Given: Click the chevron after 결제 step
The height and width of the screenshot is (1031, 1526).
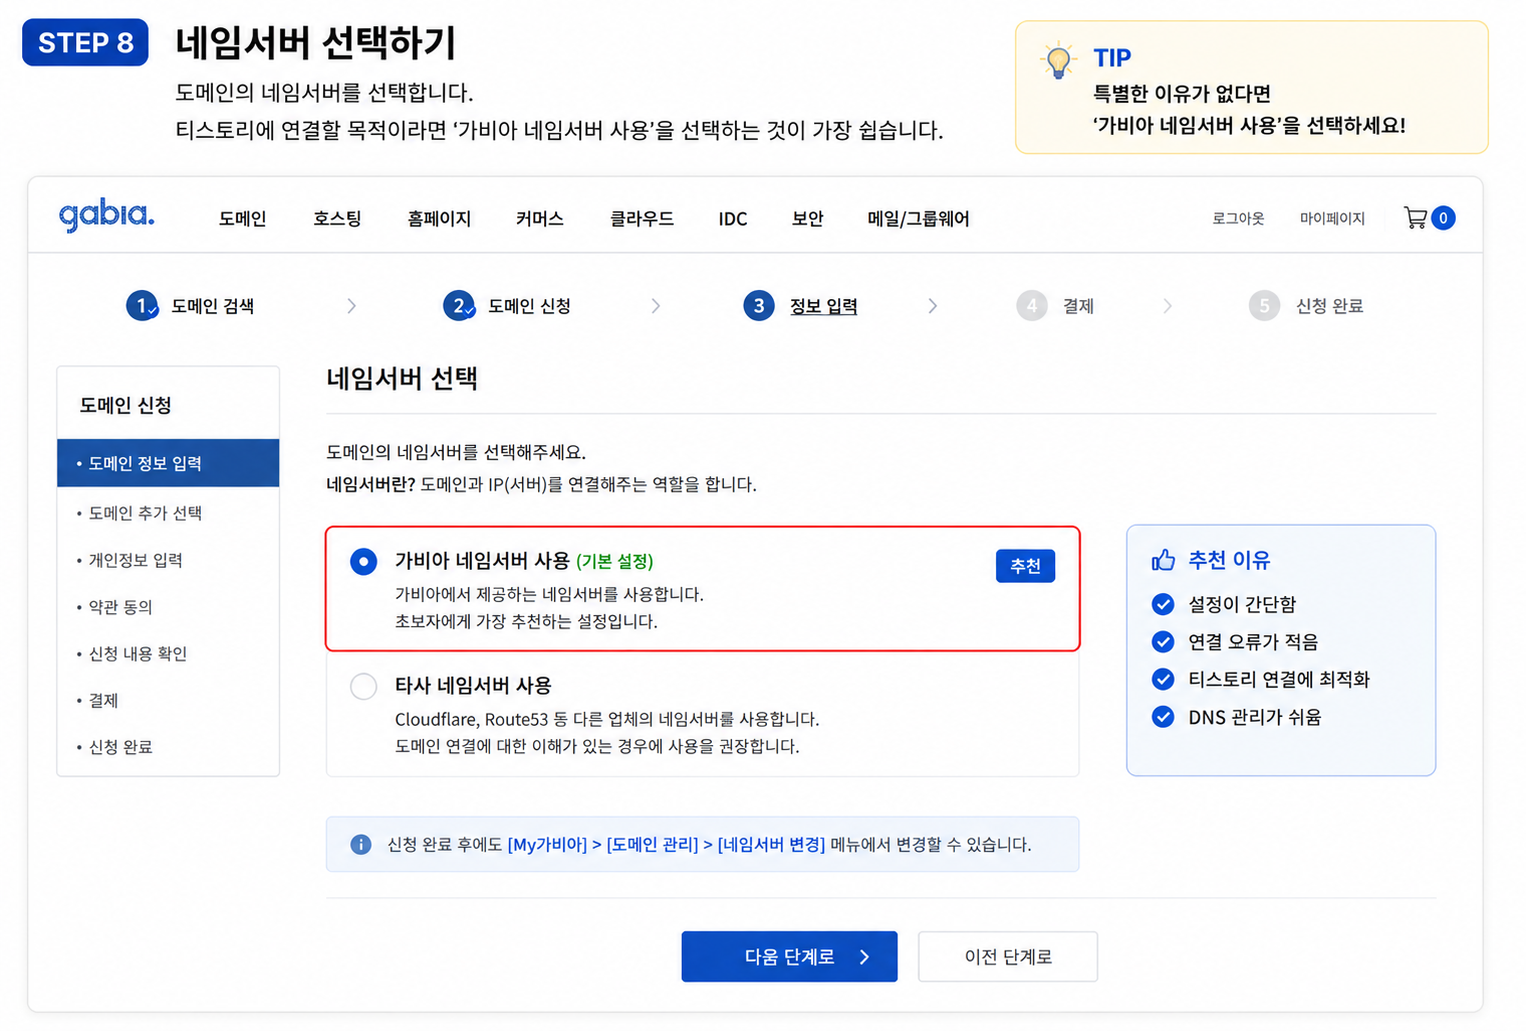Looking at the screenshot, I should (x=1167, y=306).
